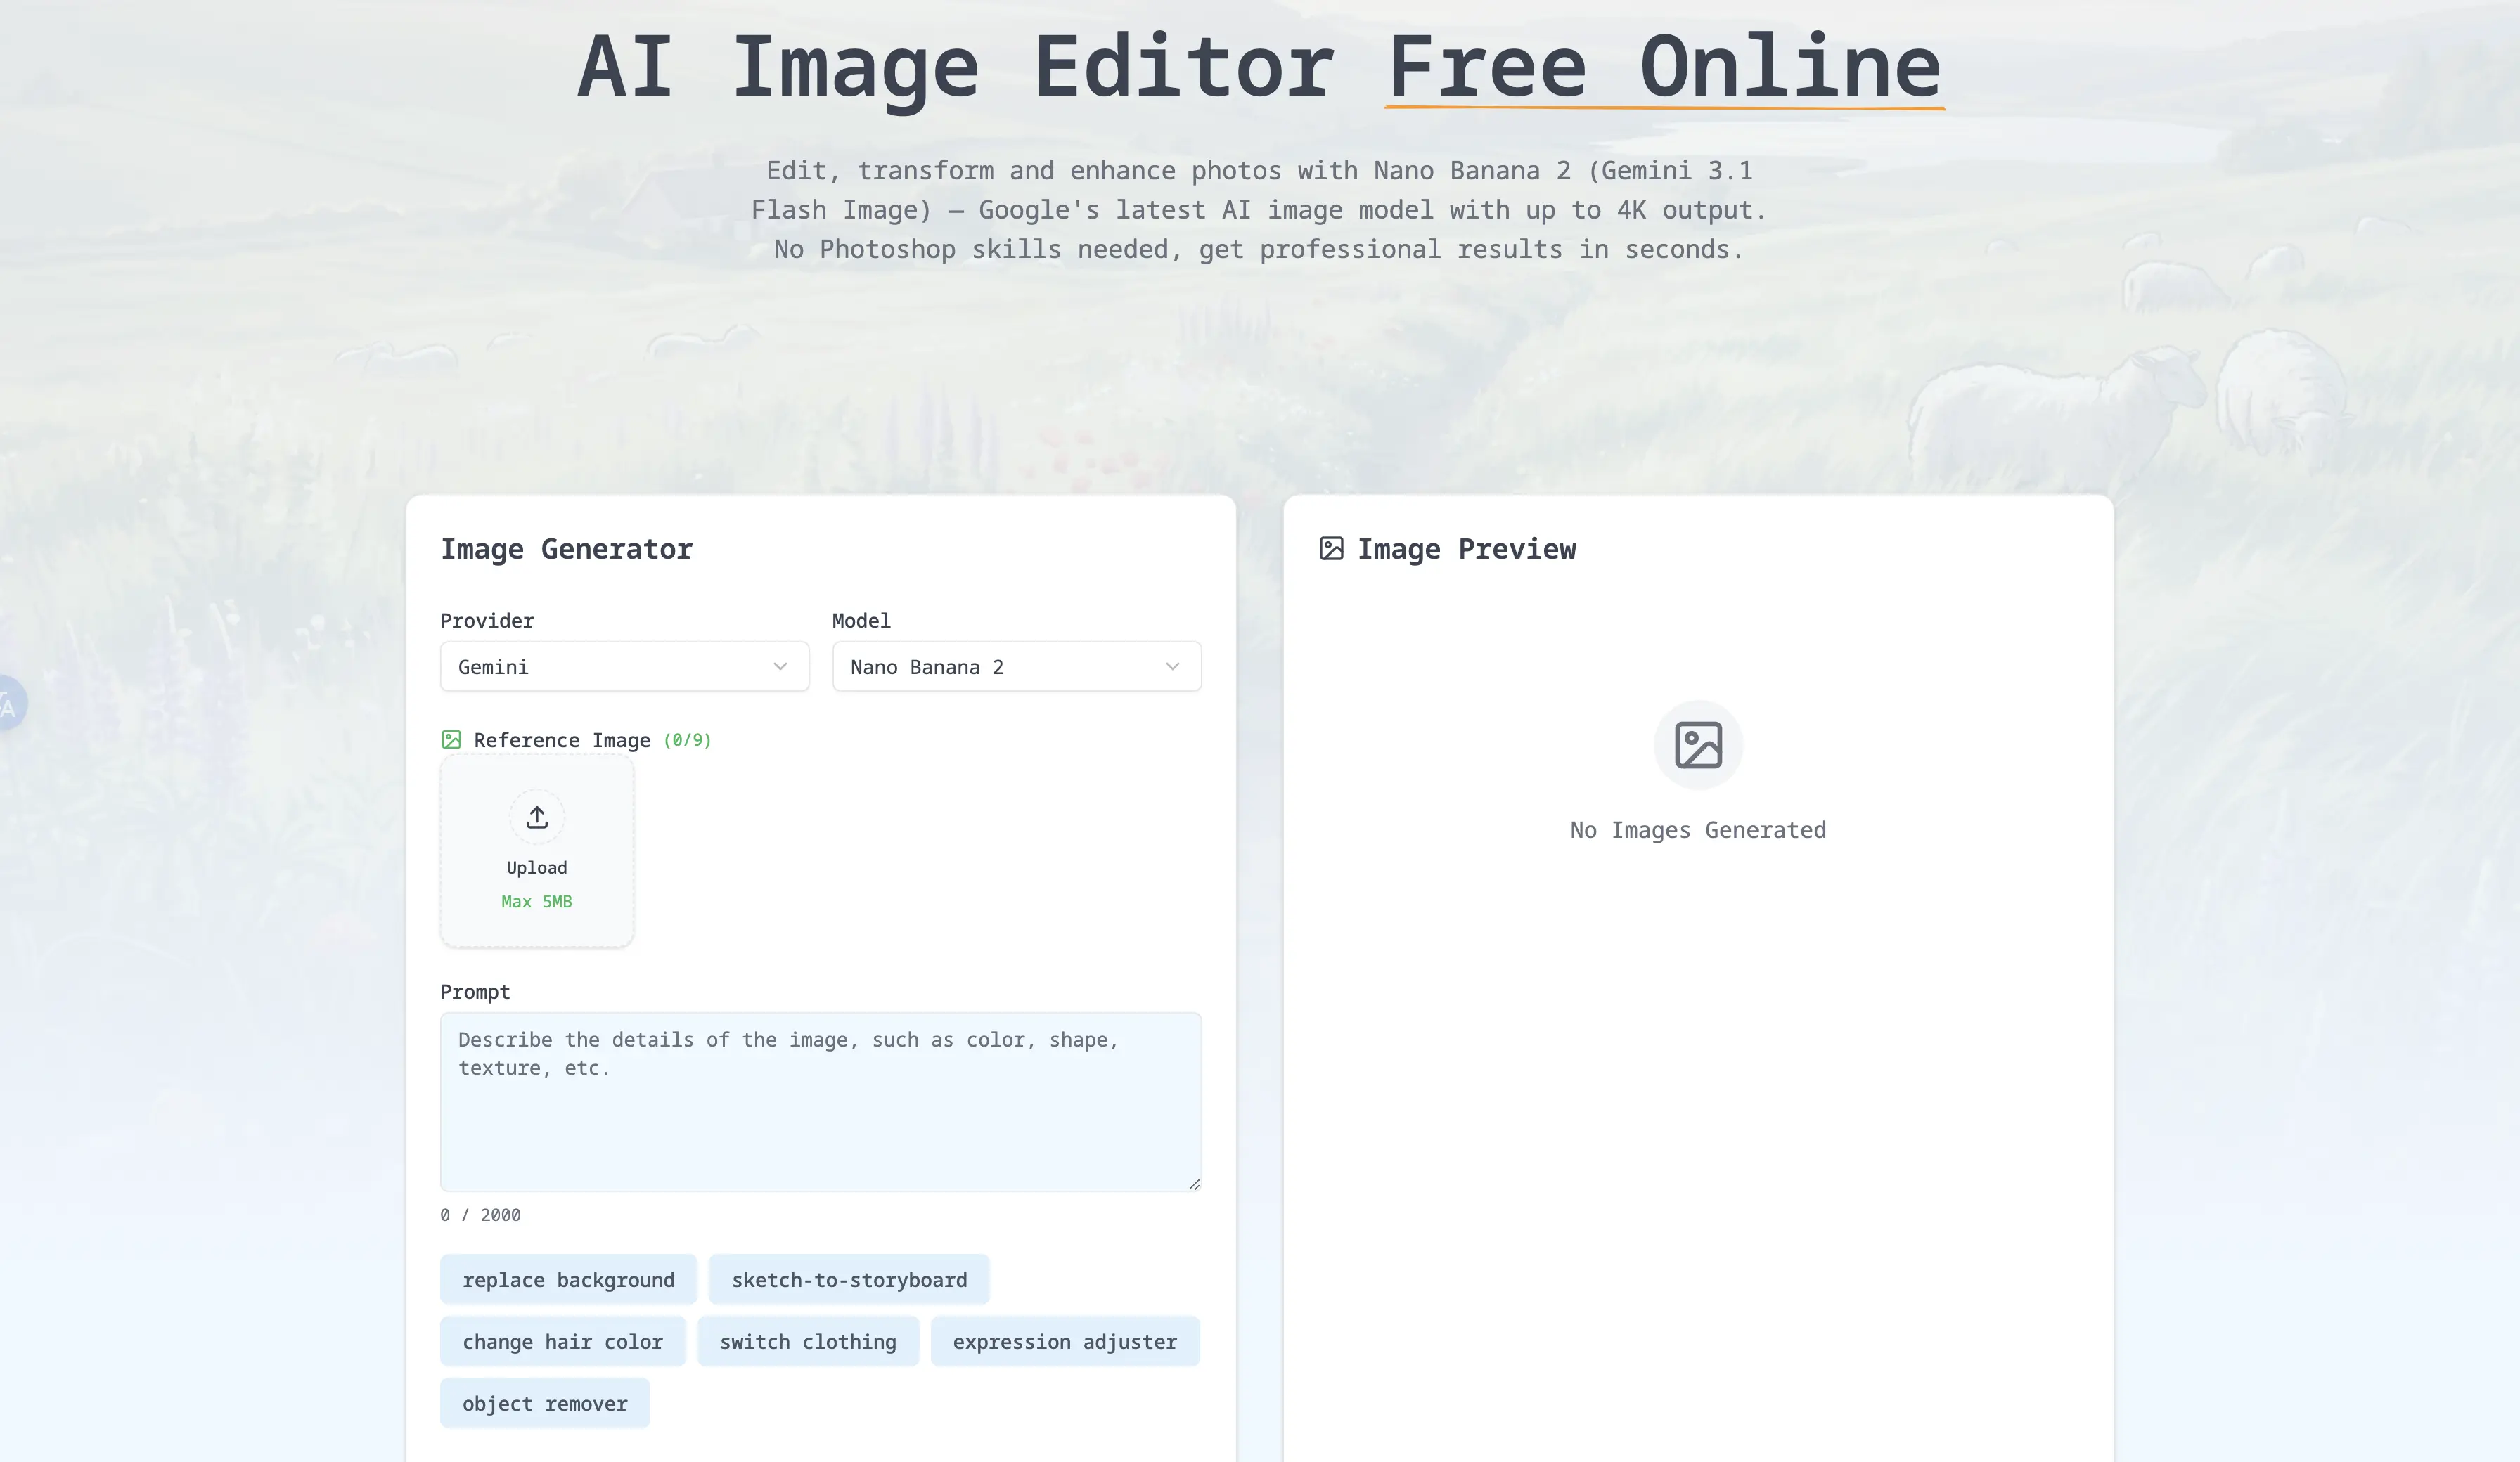This screenshot has height=1462, width=2520.
Task: Open the Model dropdown showing Nano Banana 2
Action: click(1015, 666)
